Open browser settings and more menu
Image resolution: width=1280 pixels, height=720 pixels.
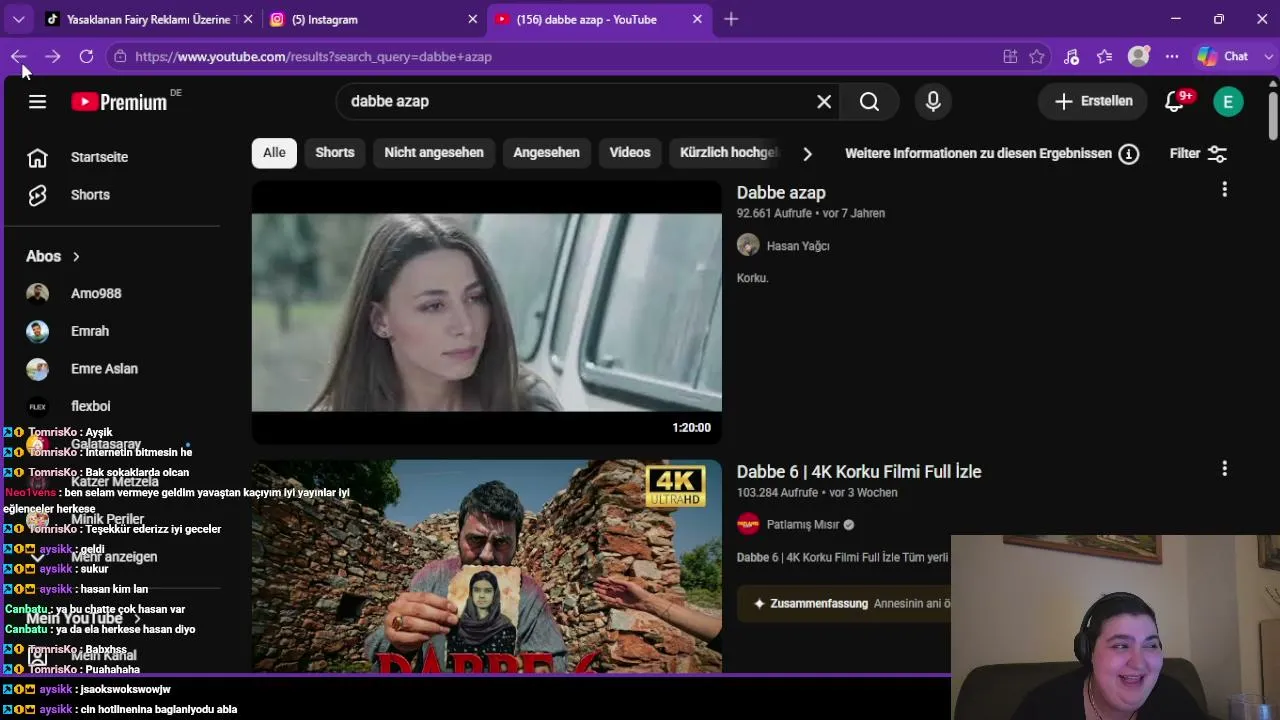(x=1172, y=57)
